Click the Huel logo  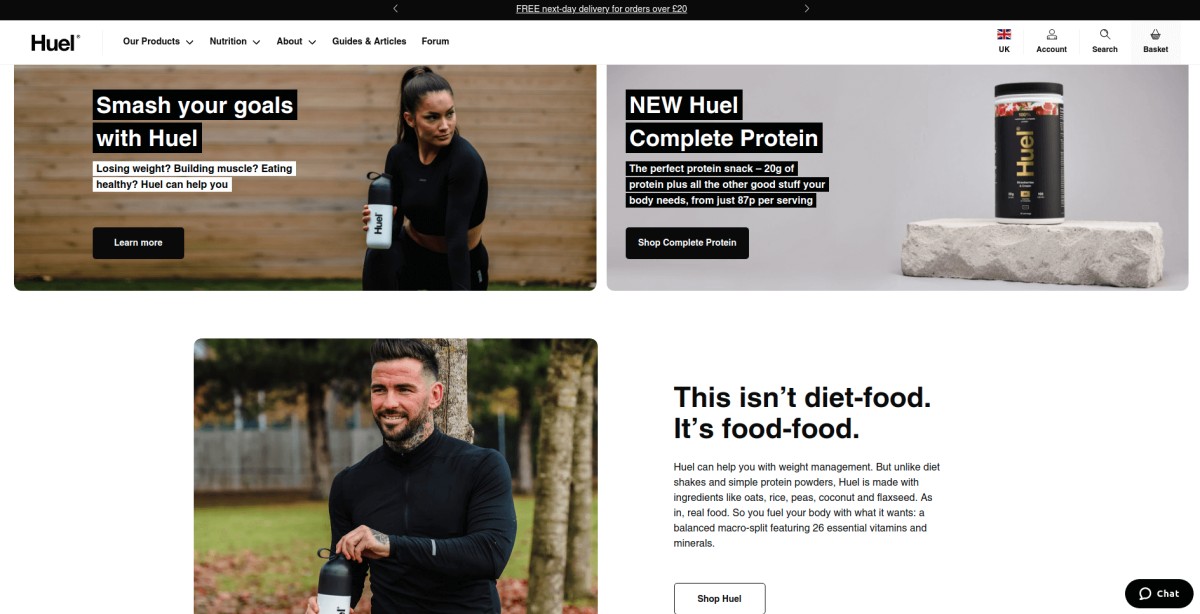pos(55,42)
